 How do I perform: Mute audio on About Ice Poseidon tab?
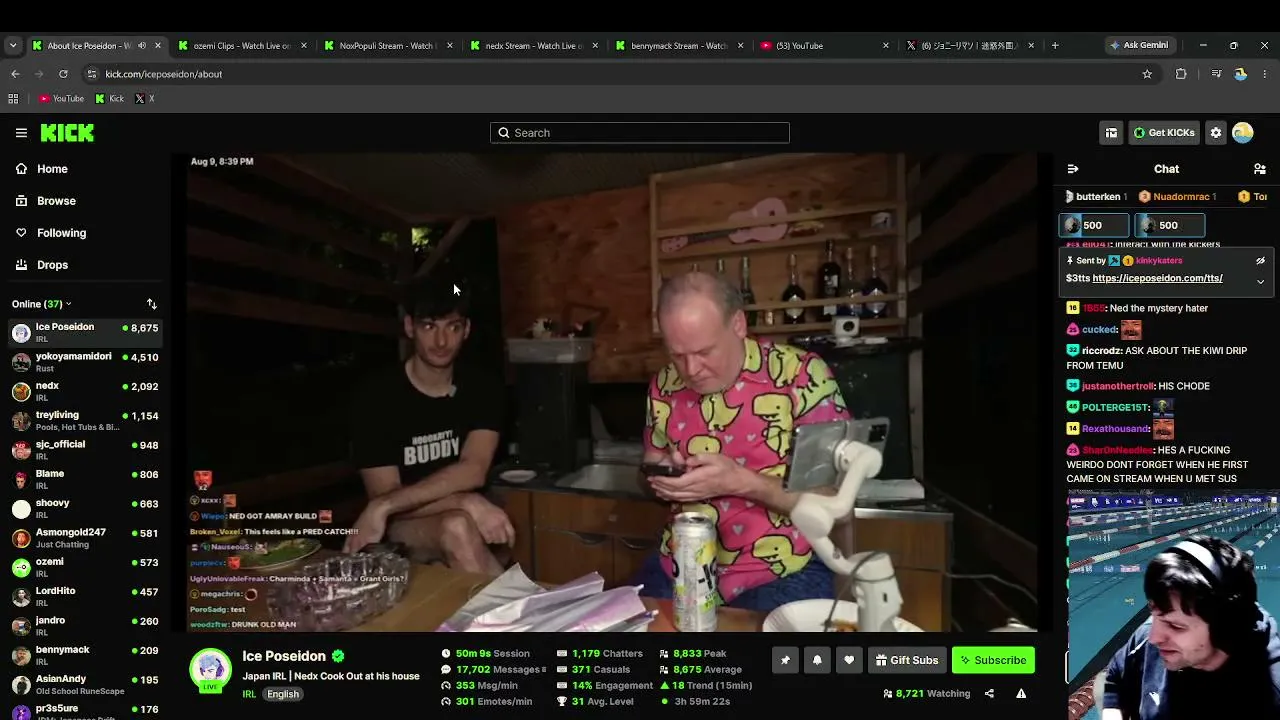point(142,45)
